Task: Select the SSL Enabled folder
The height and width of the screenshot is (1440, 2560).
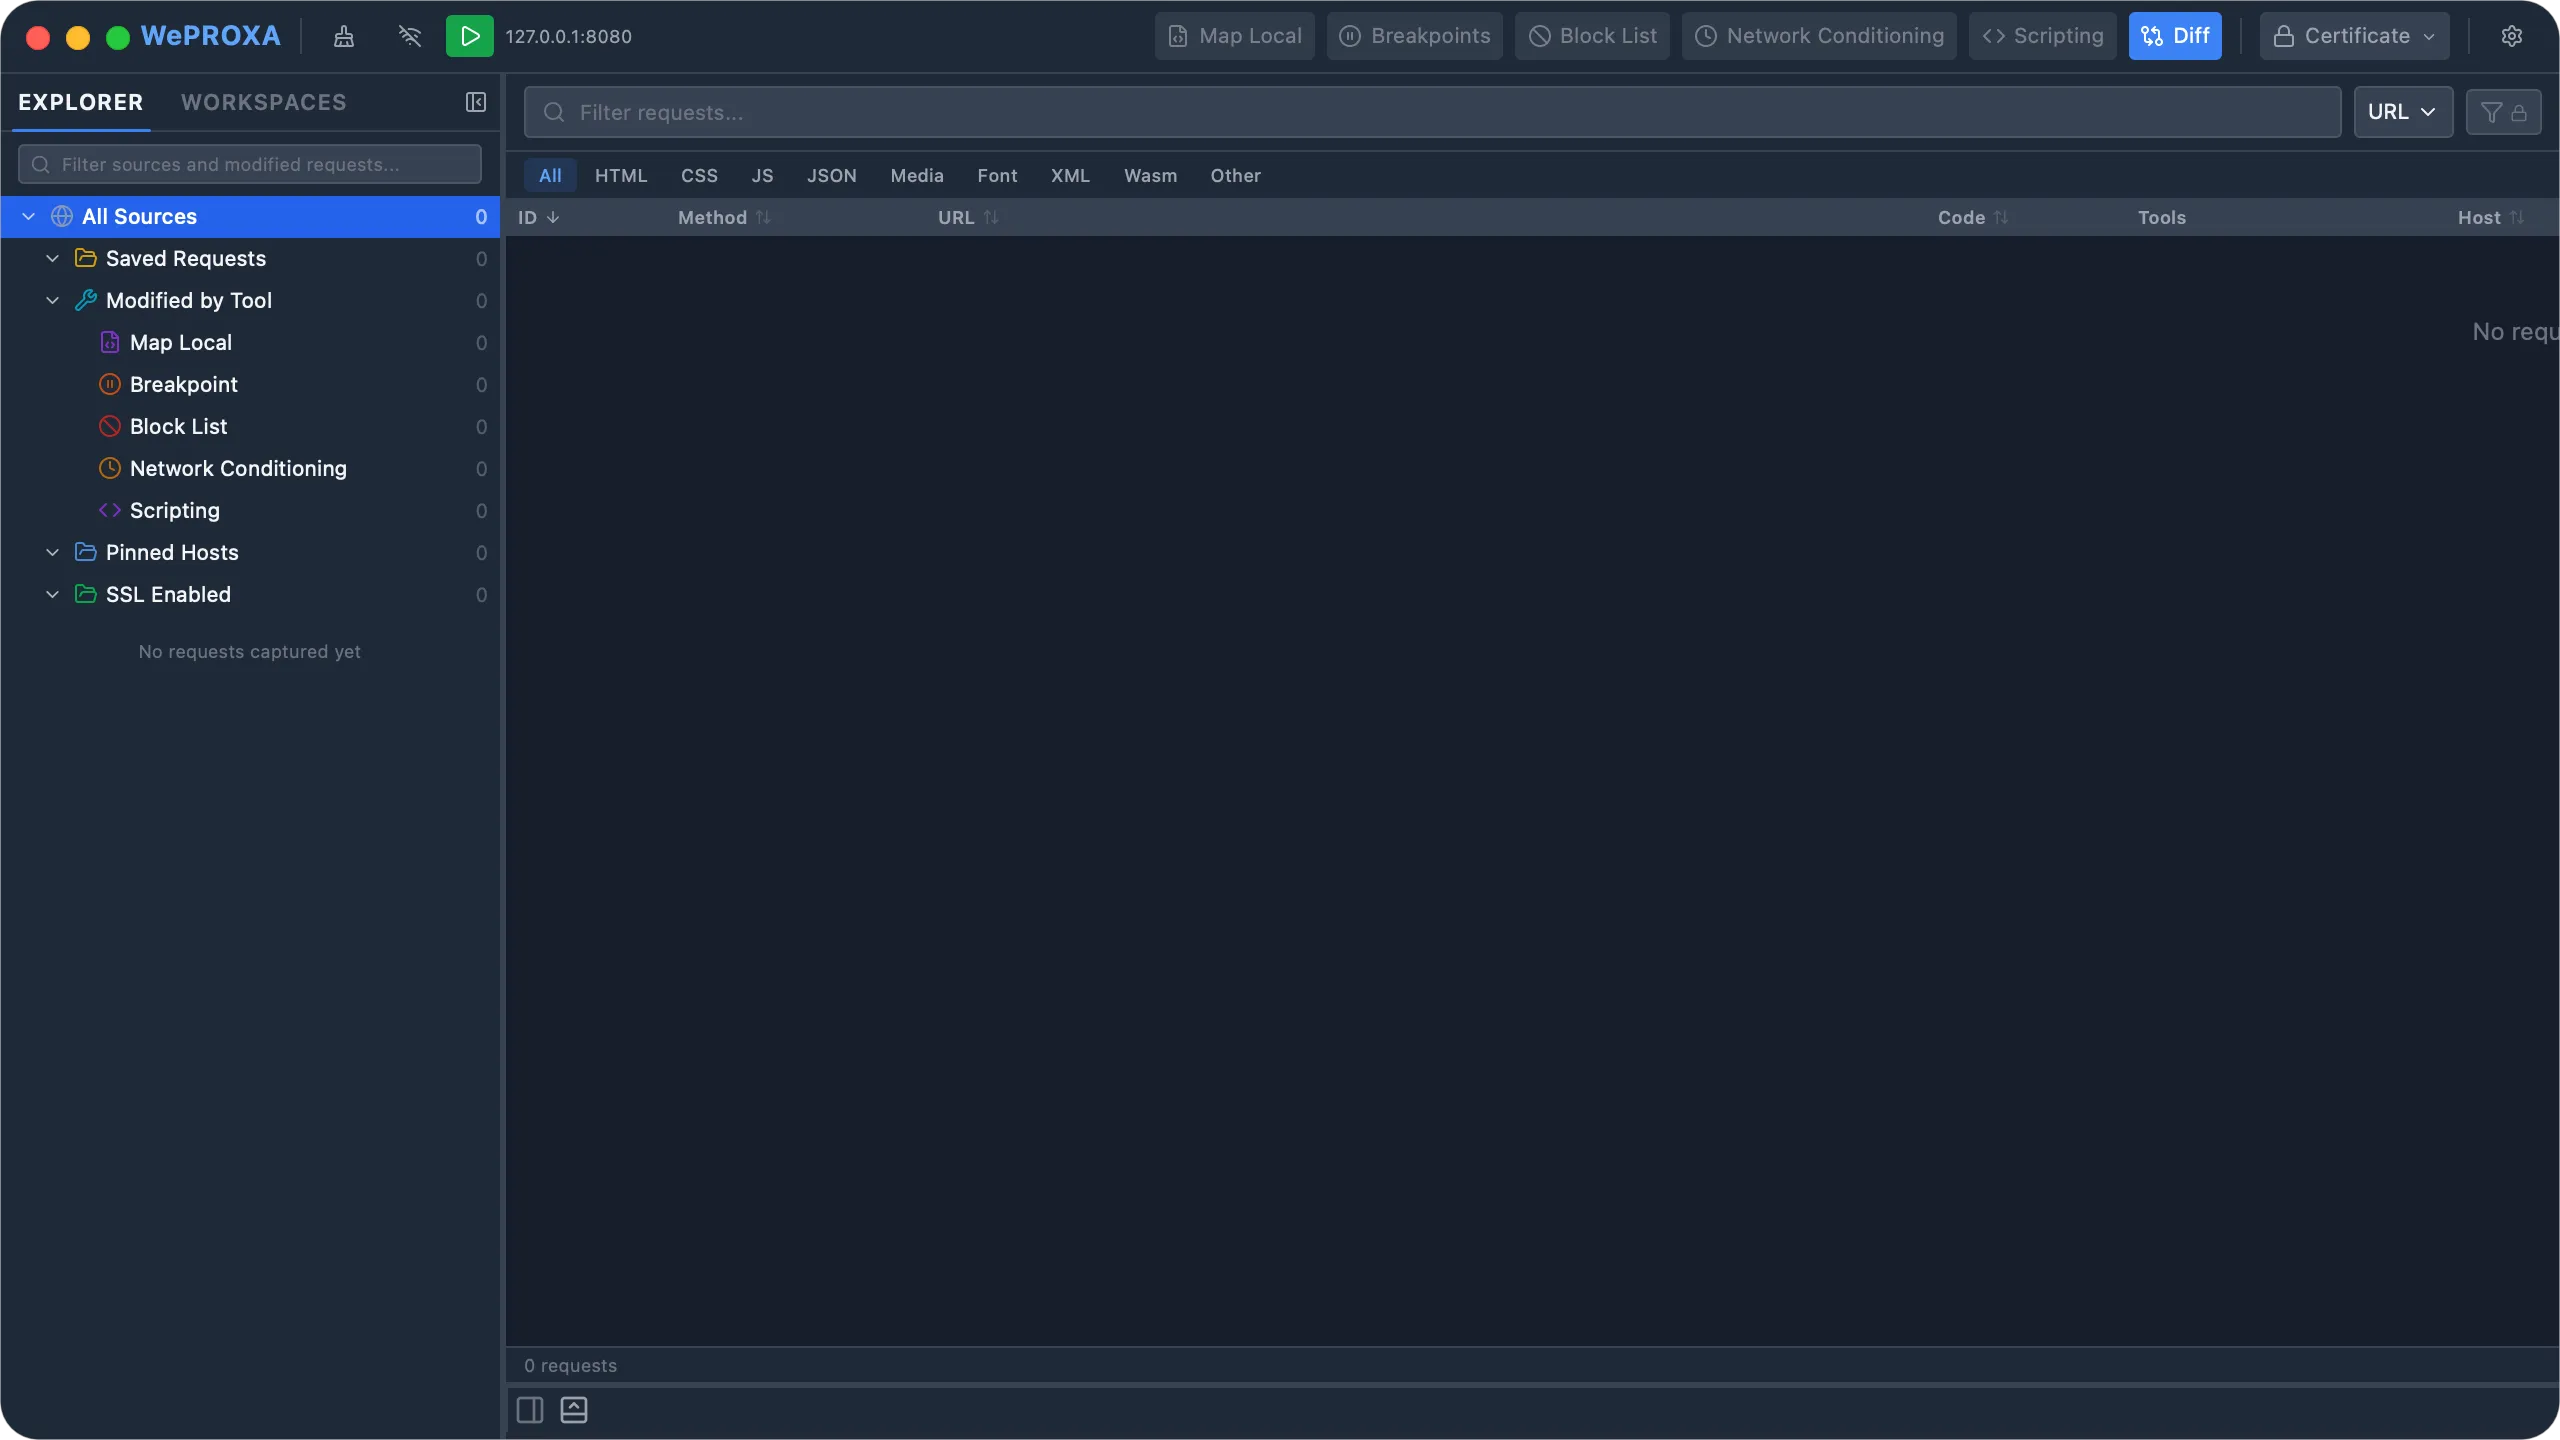Action: coord(250,594)
